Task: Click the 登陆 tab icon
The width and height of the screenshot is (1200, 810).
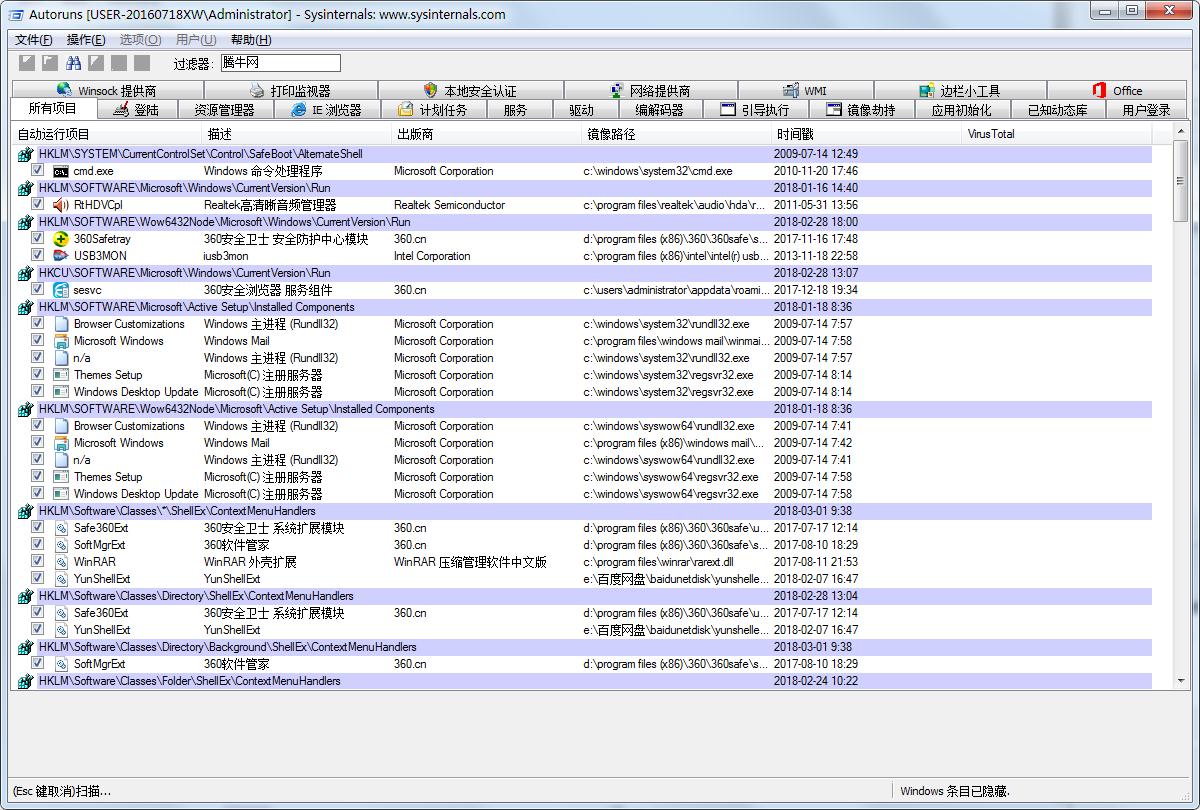Action: [x=121, y=109]
